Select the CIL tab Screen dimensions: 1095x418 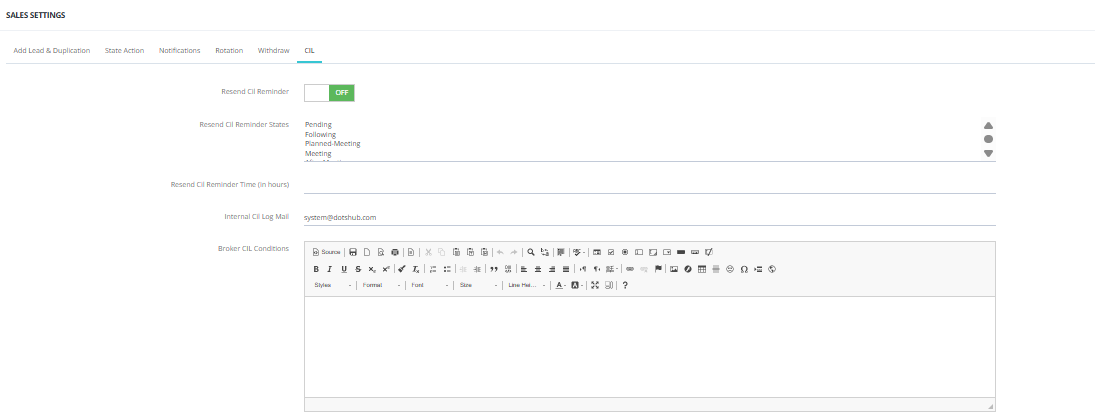[x=309, y=50]
